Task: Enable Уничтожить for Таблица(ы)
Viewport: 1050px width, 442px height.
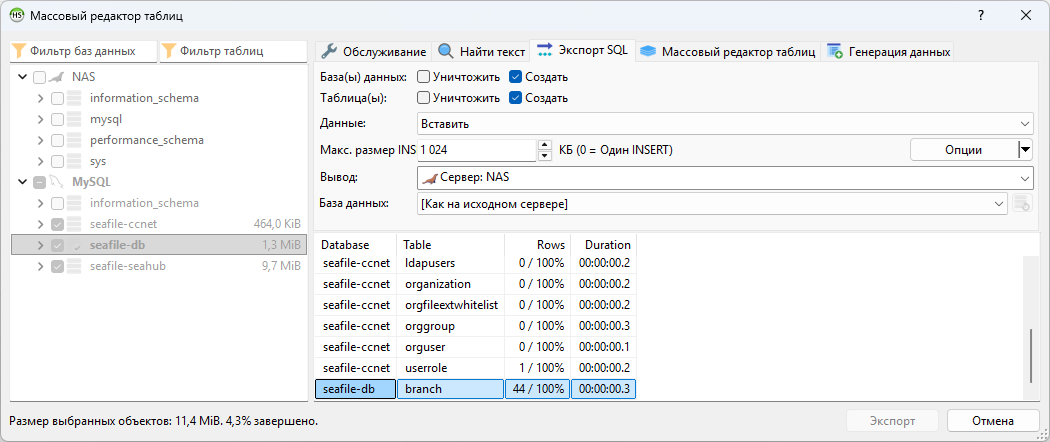Action: coord(423,98)
